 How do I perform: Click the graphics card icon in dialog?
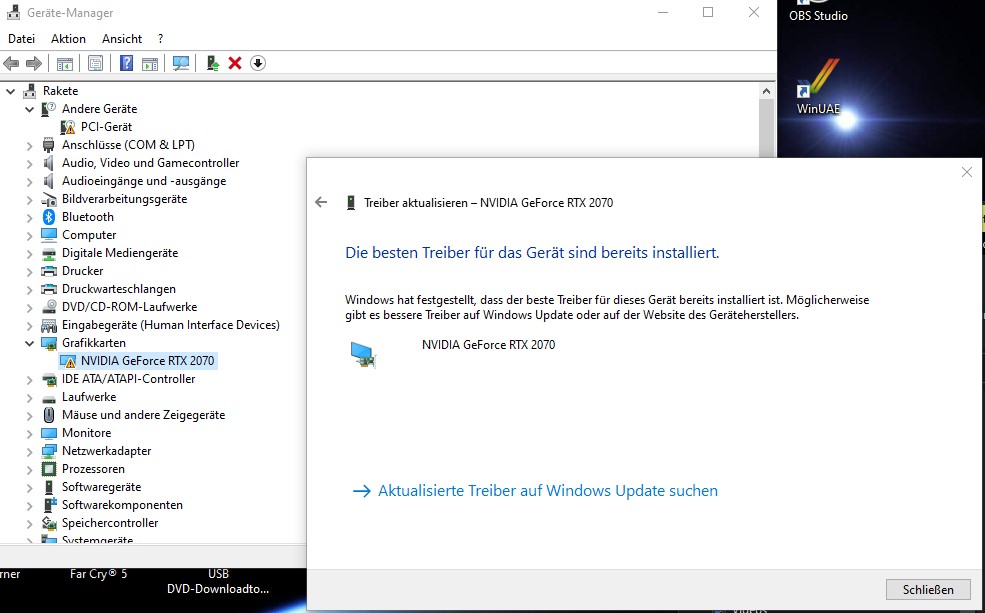click(x=363, y=354)
